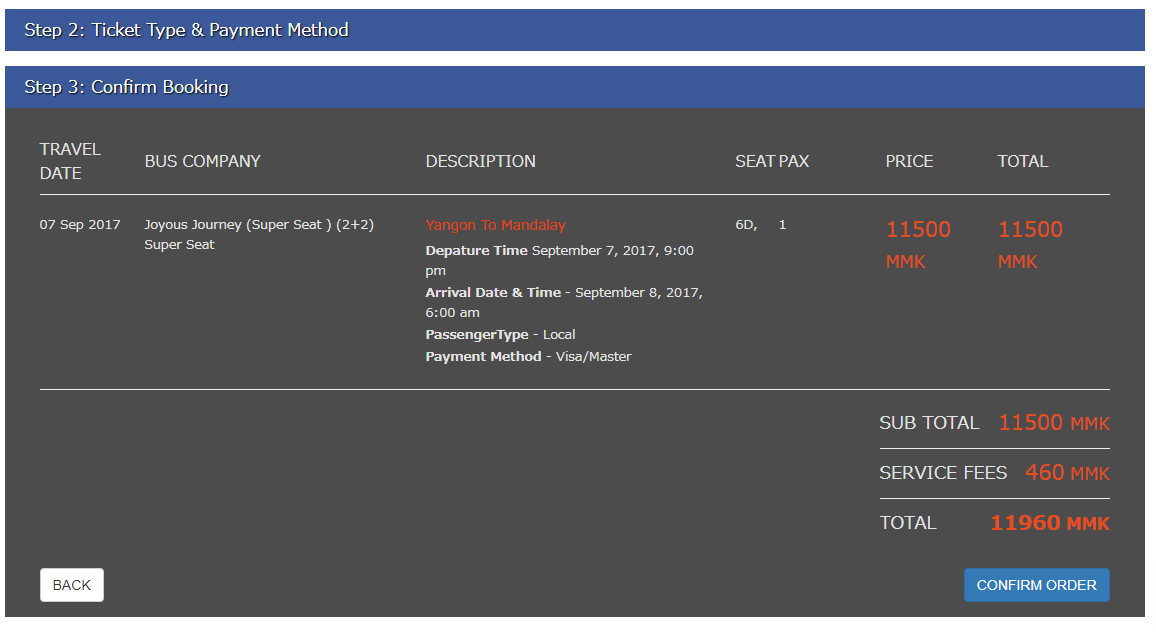Viewport: 1156px width, 635px height.
Task: Click the BUS COMPANY column header
Action: click(202, 161)
